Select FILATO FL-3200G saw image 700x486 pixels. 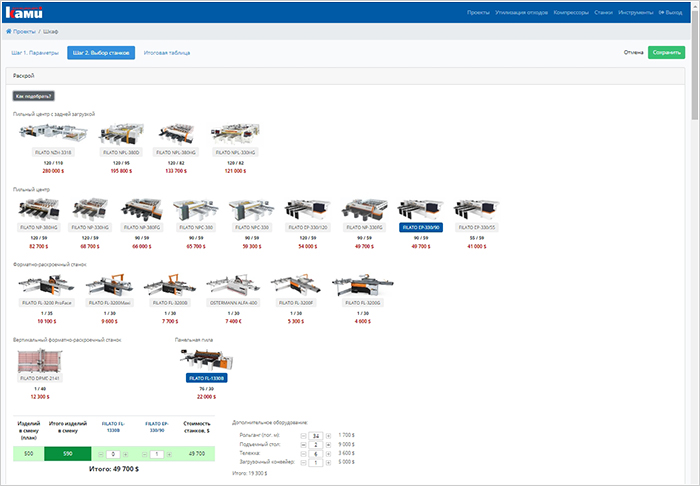tap(362, 285)
